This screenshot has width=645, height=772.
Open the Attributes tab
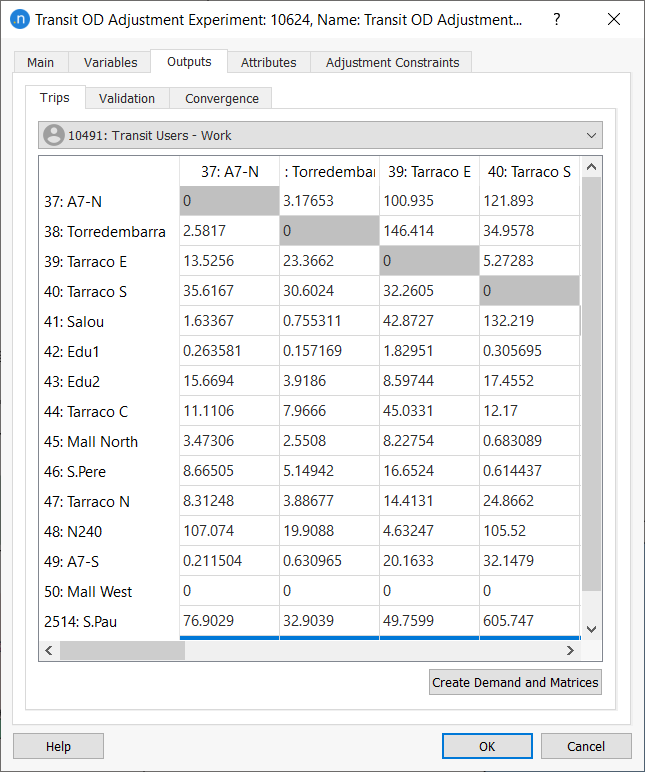click(x=268, y=63)
